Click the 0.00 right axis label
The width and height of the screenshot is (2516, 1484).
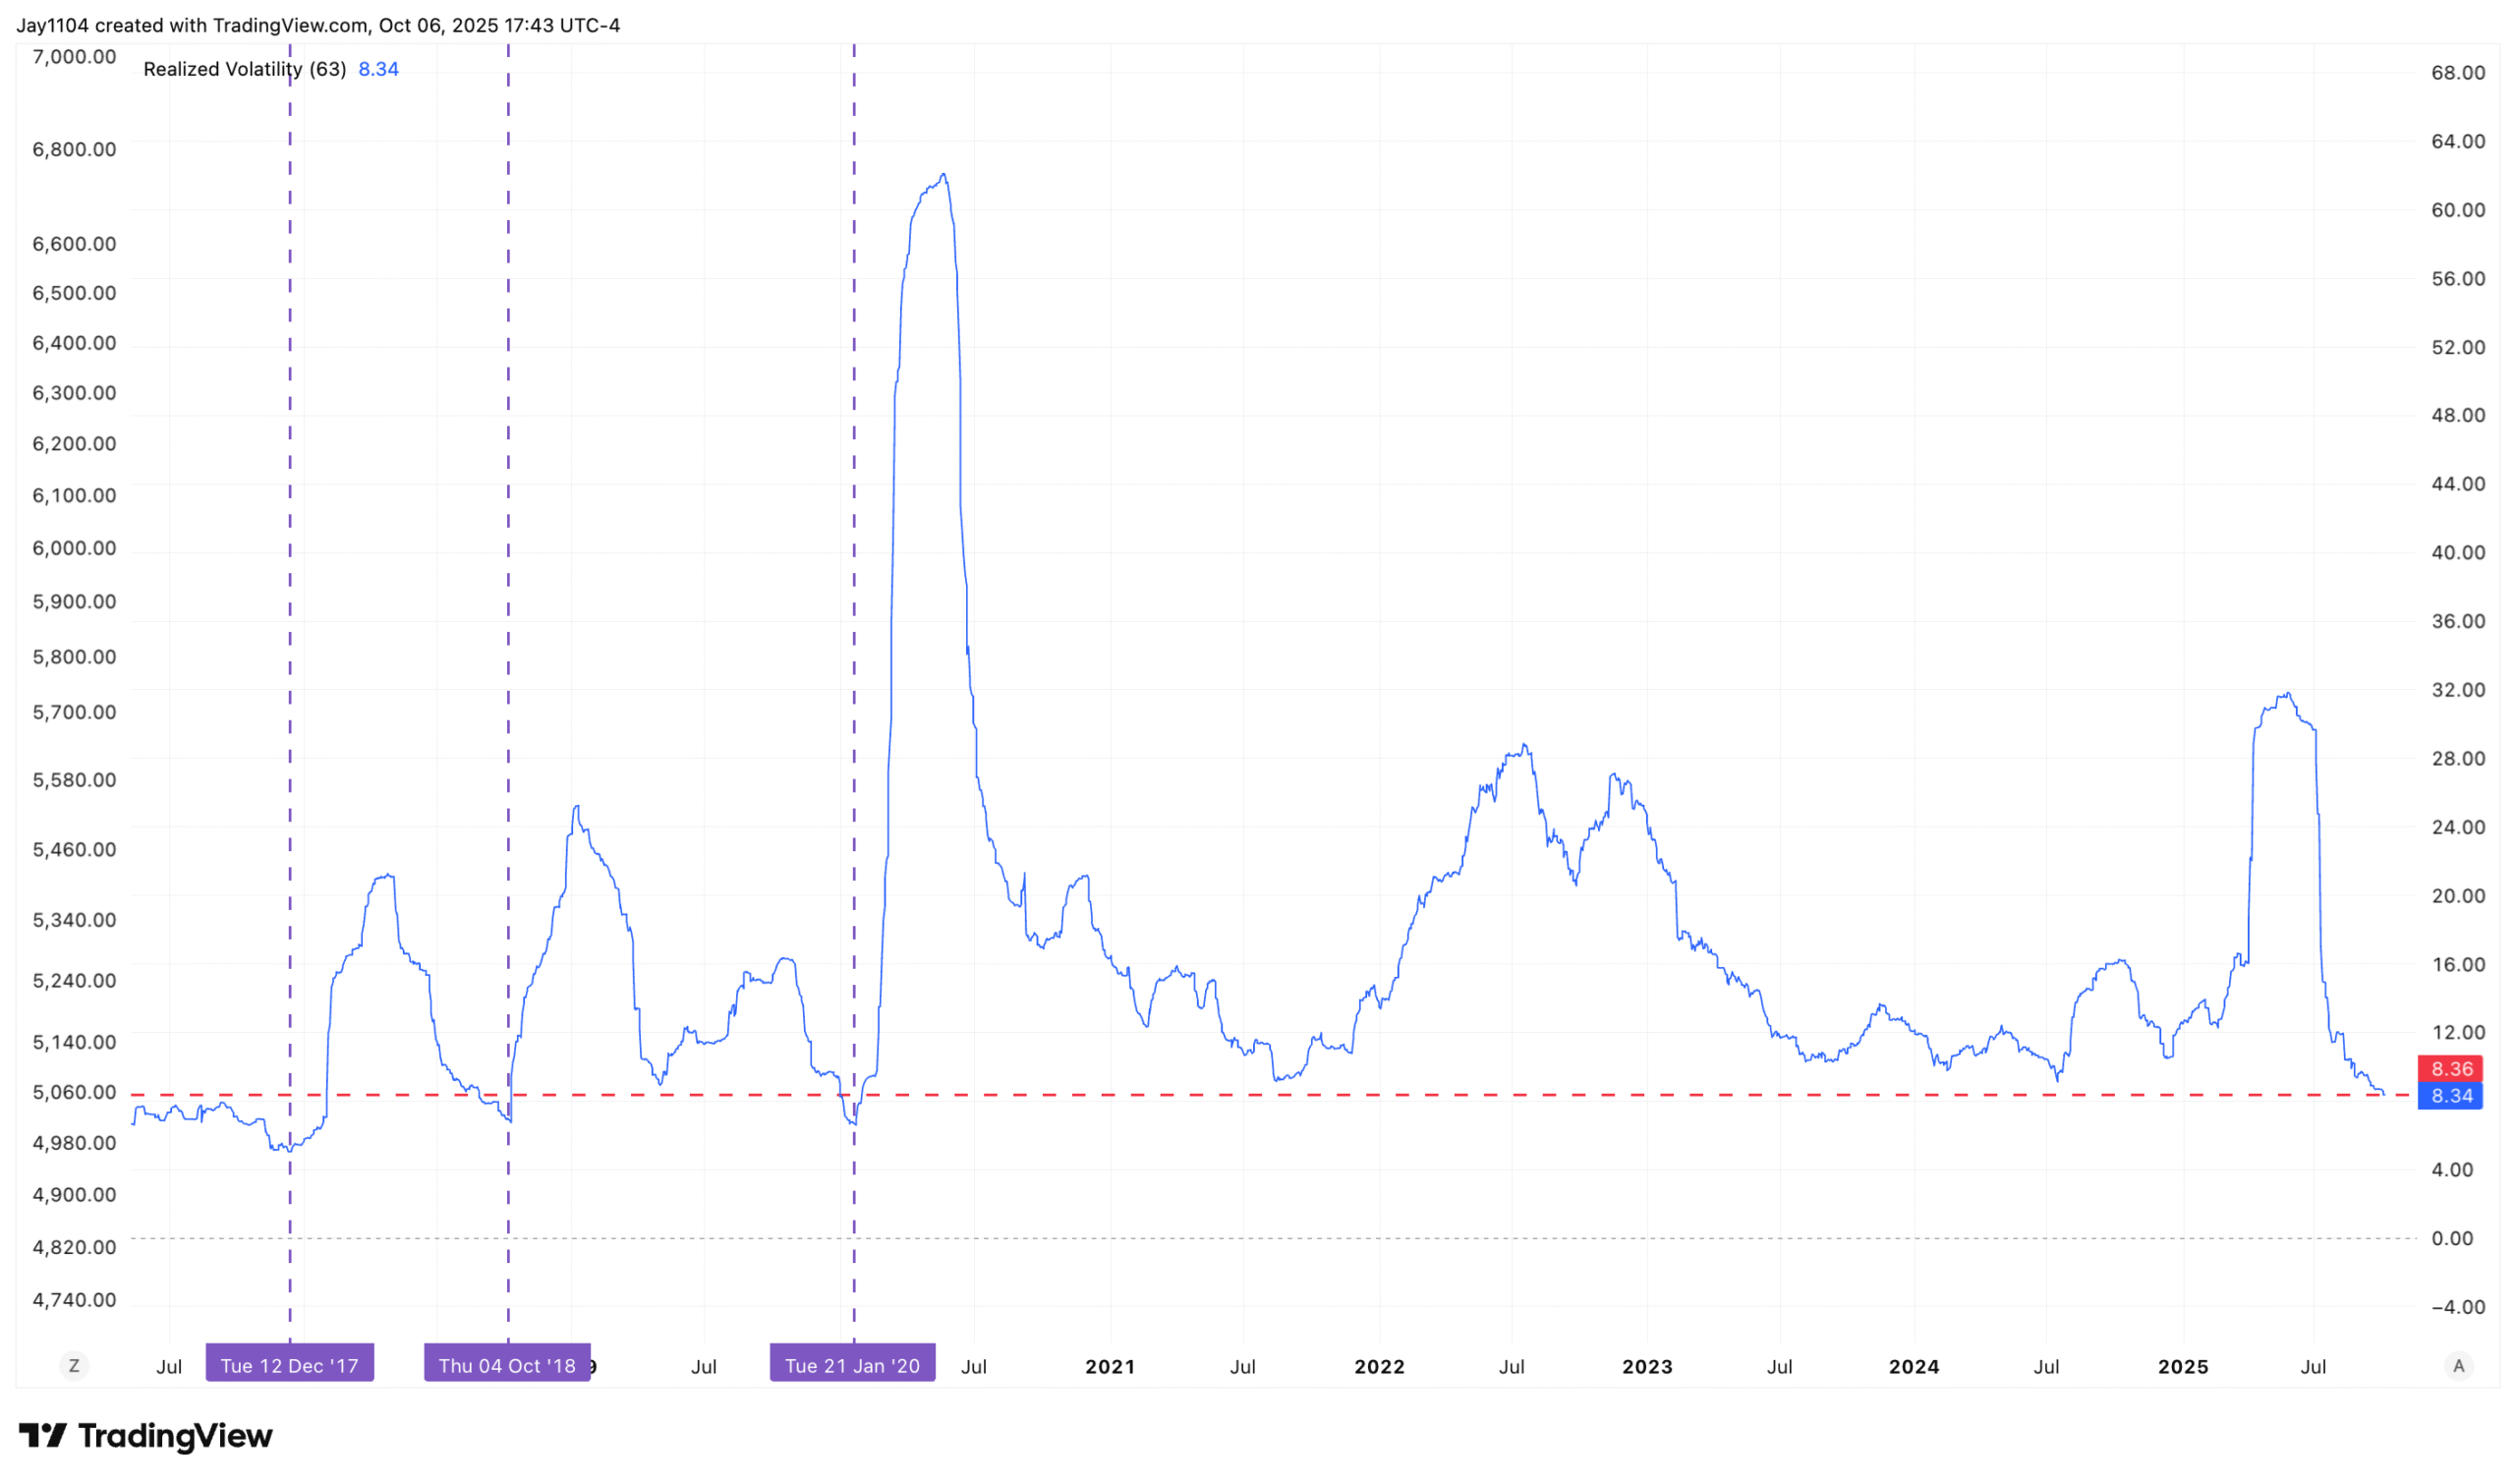pyautogui.click(x=2452, y=1238)
